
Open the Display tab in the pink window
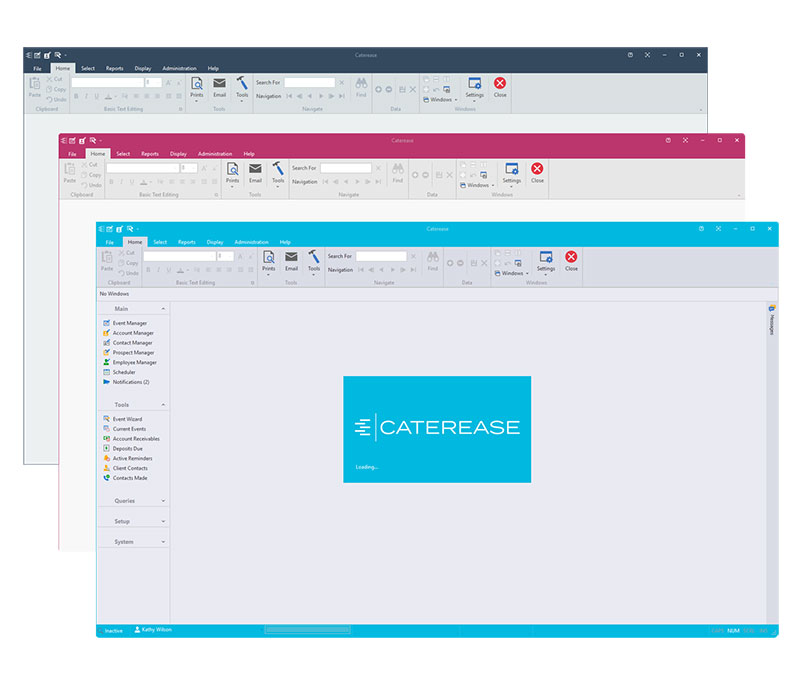178,154
